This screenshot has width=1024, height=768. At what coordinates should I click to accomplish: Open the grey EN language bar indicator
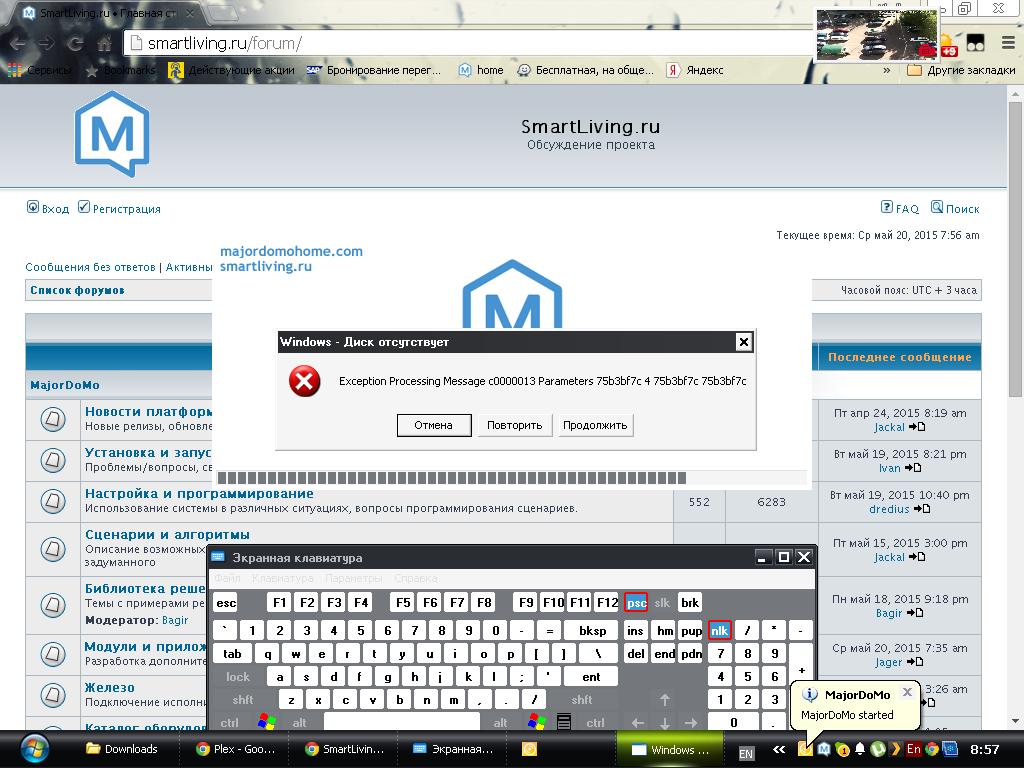pyautogui.click(x=745, y=754)
